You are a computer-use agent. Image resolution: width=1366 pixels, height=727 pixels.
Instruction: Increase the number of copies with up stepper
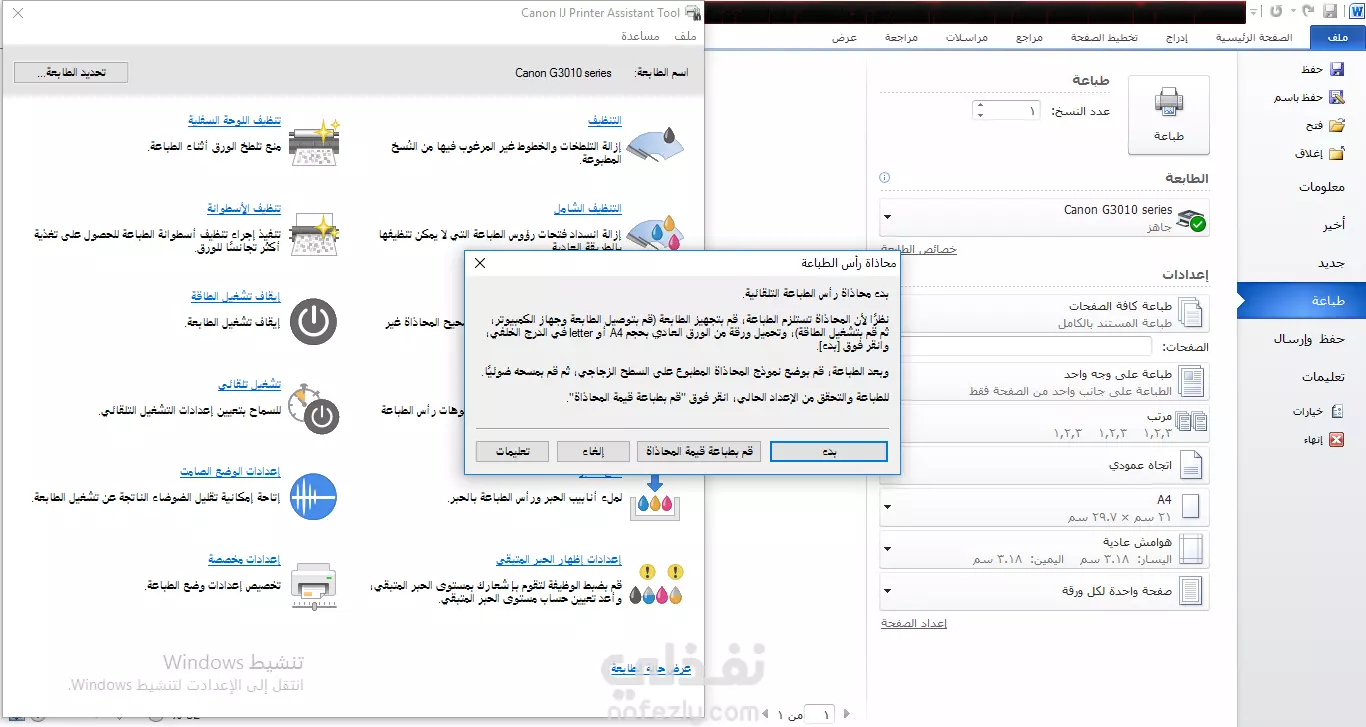tap(980, 105)
